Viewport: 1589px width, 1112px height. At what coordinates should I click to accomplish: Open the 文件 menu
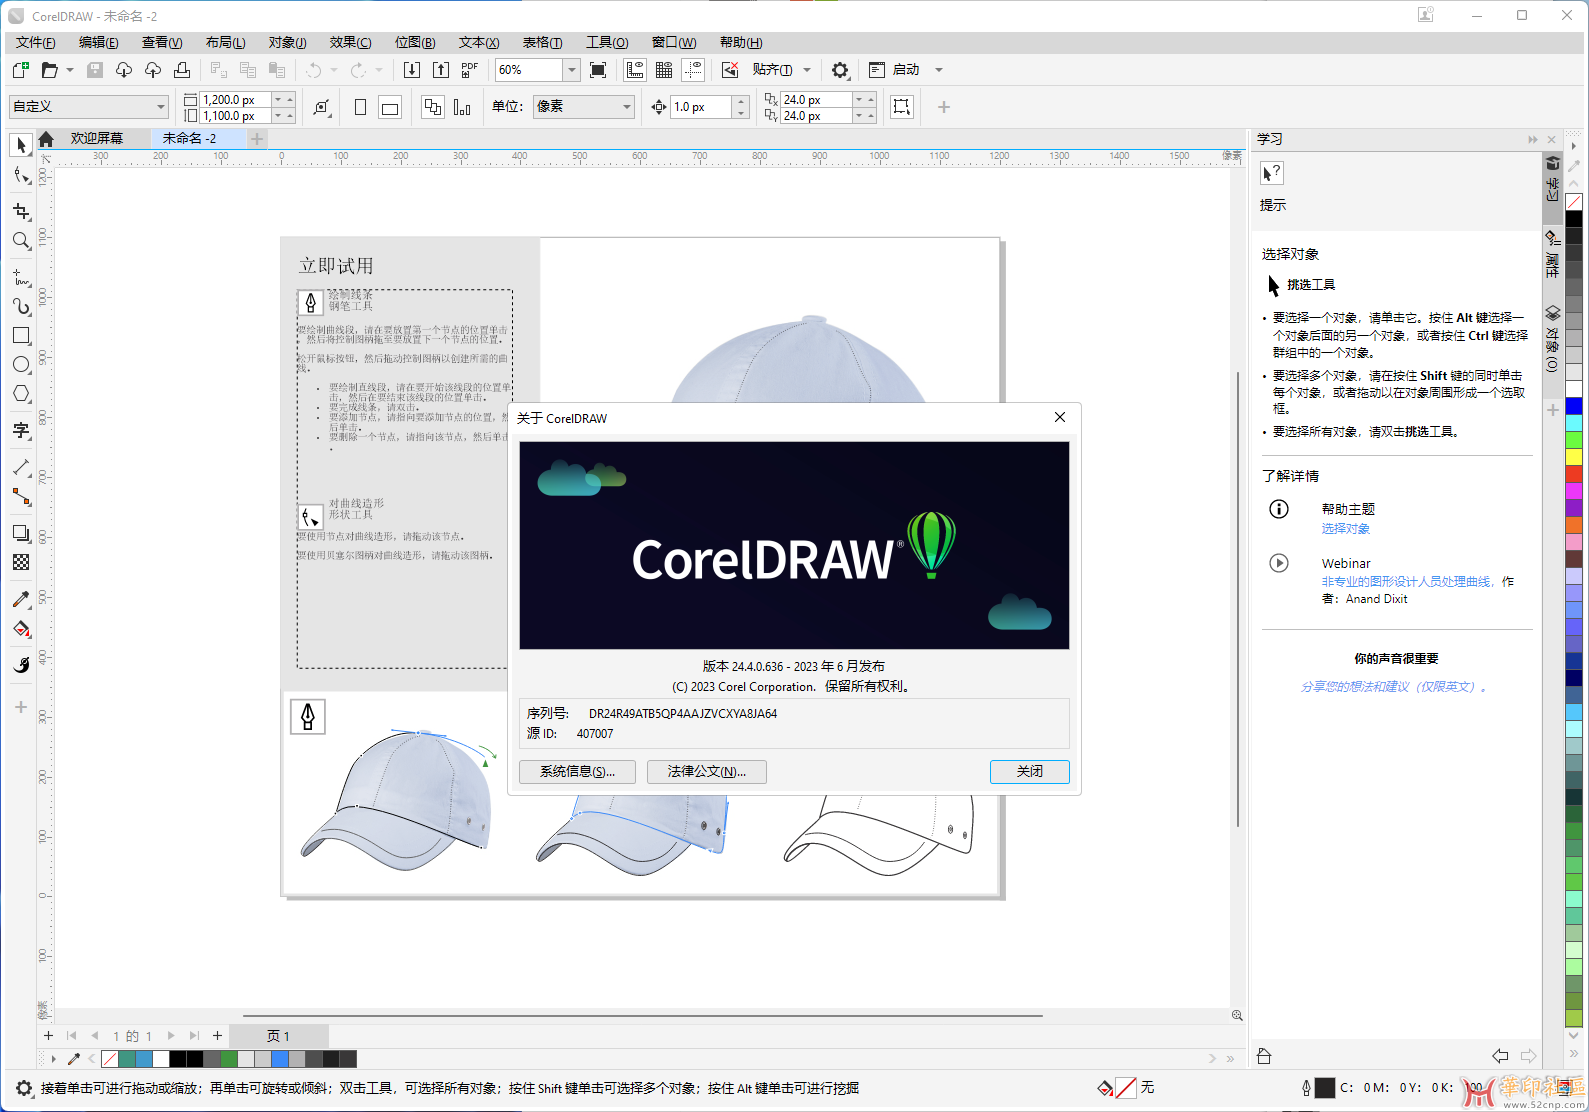(x=36, y=42)
